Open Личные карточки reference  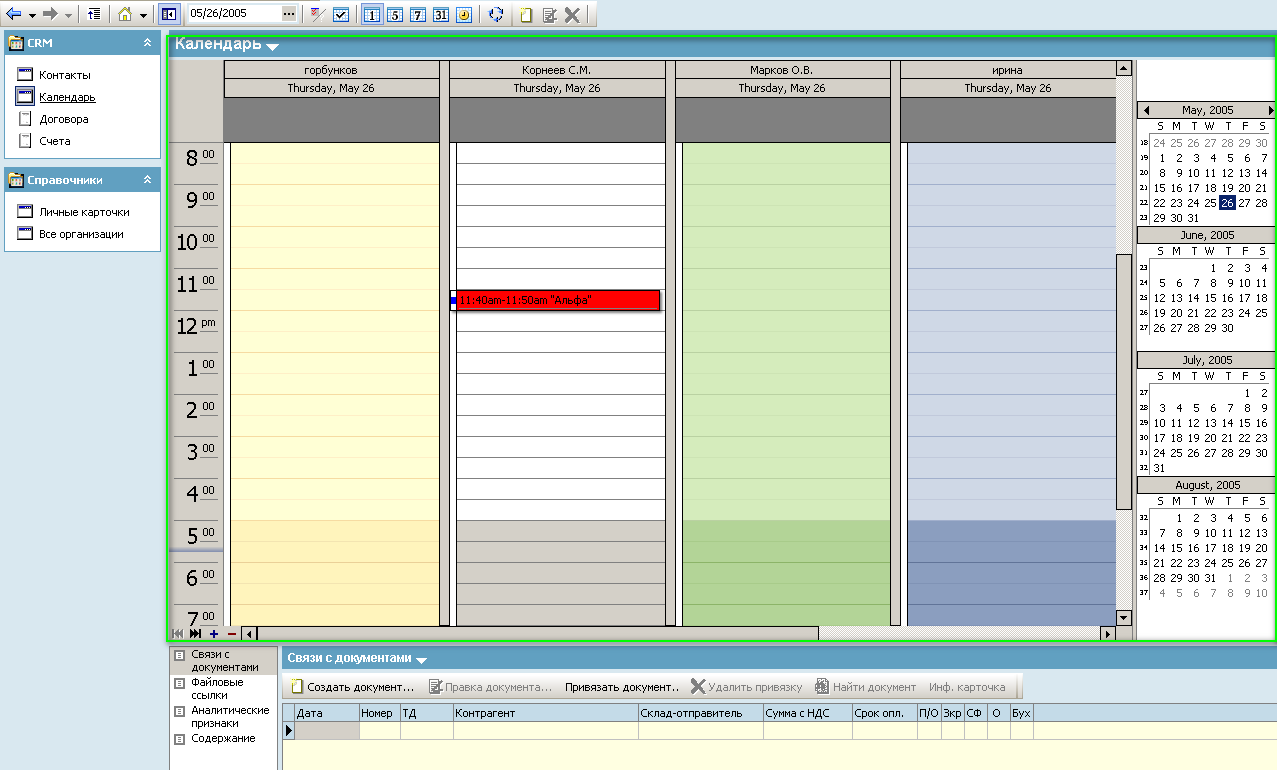[84, 212]
